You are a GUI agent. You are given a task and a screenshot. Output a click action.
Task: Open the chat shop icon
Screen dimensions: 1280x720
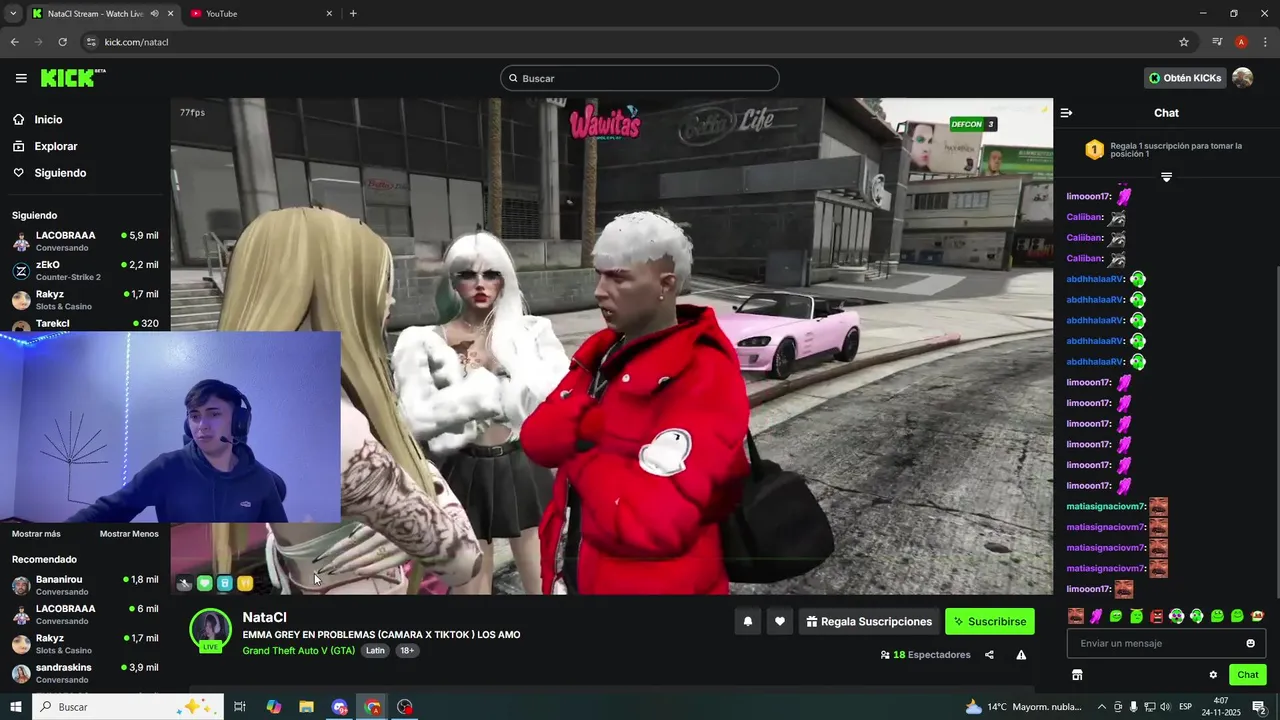[1077, 675]
